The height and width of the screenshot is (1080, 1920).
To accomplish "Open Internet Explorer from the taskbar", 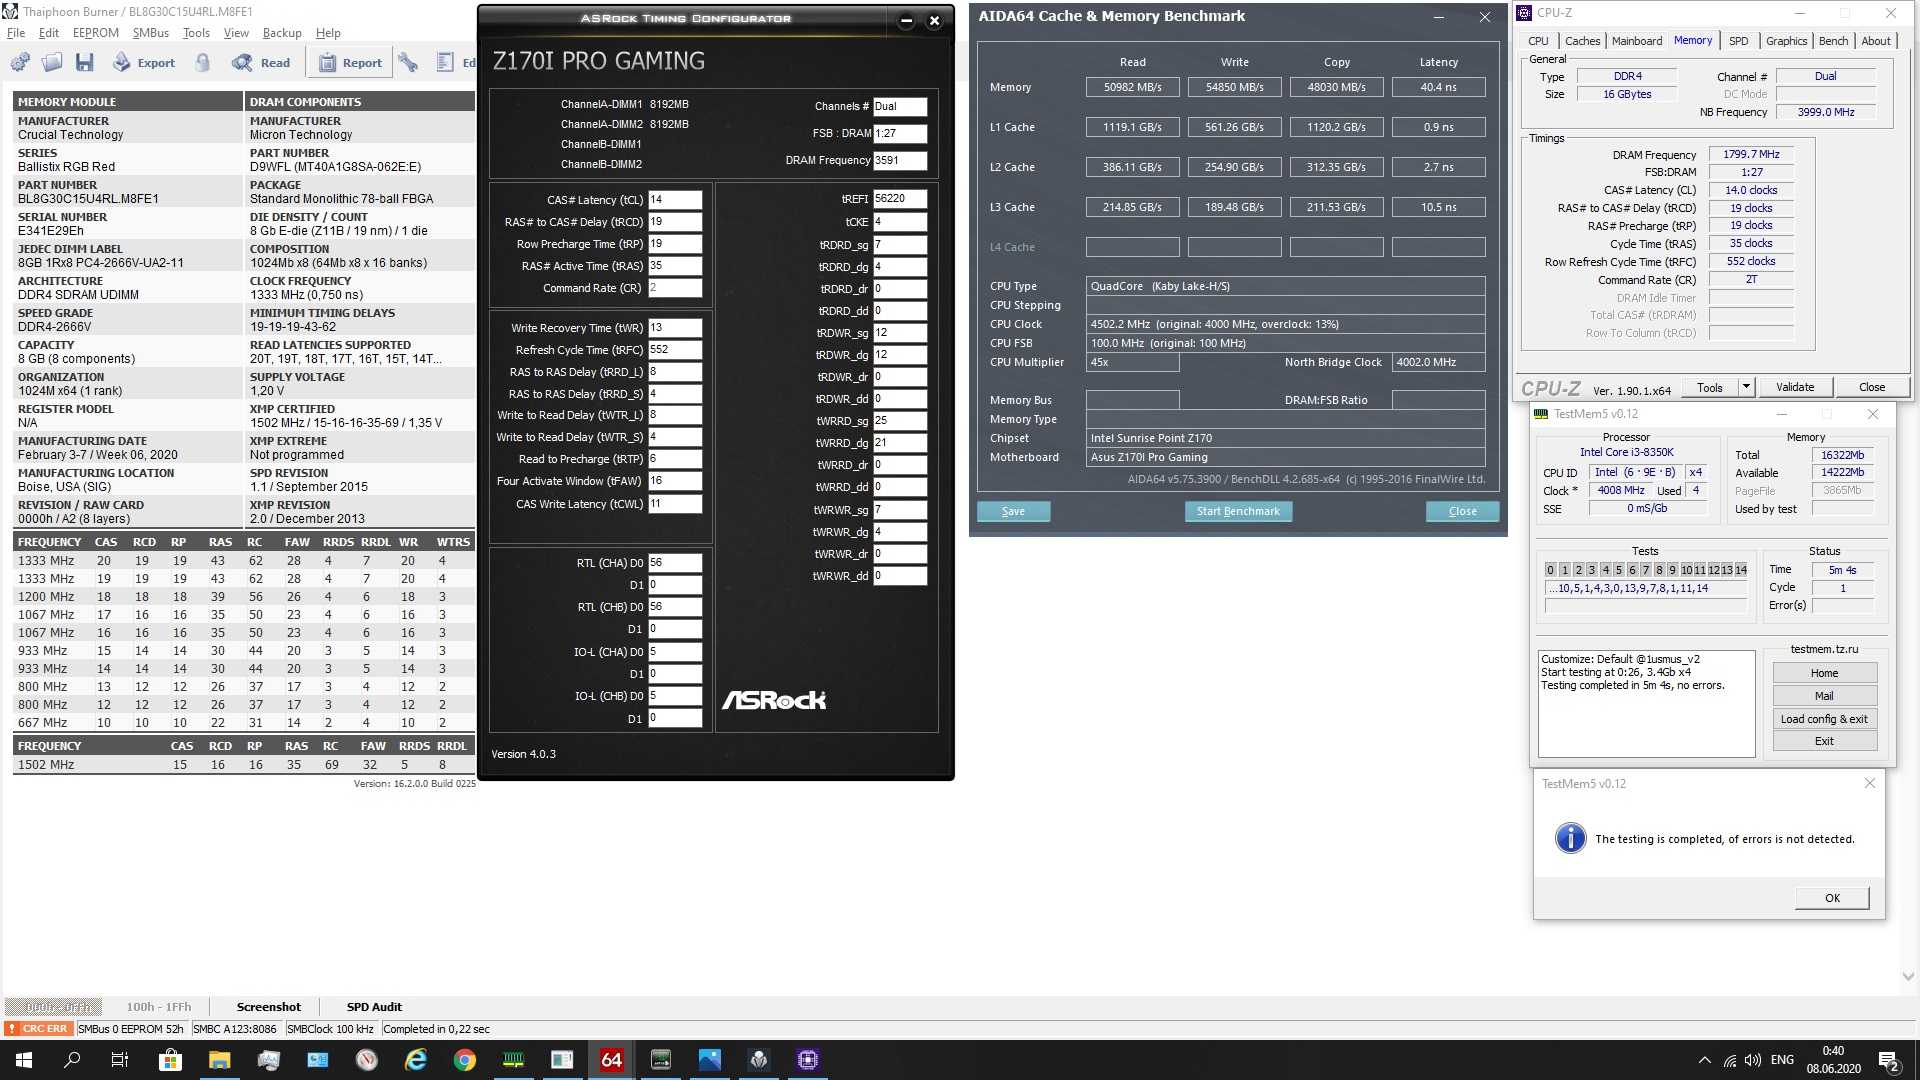I will coord(415,1060).
